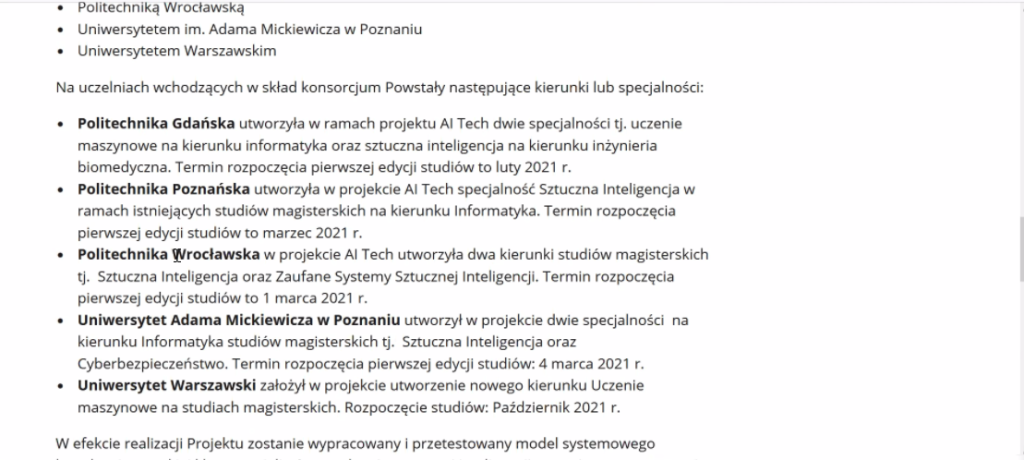Click the vertical scrollbar thumb

[x=1021, y=248]
